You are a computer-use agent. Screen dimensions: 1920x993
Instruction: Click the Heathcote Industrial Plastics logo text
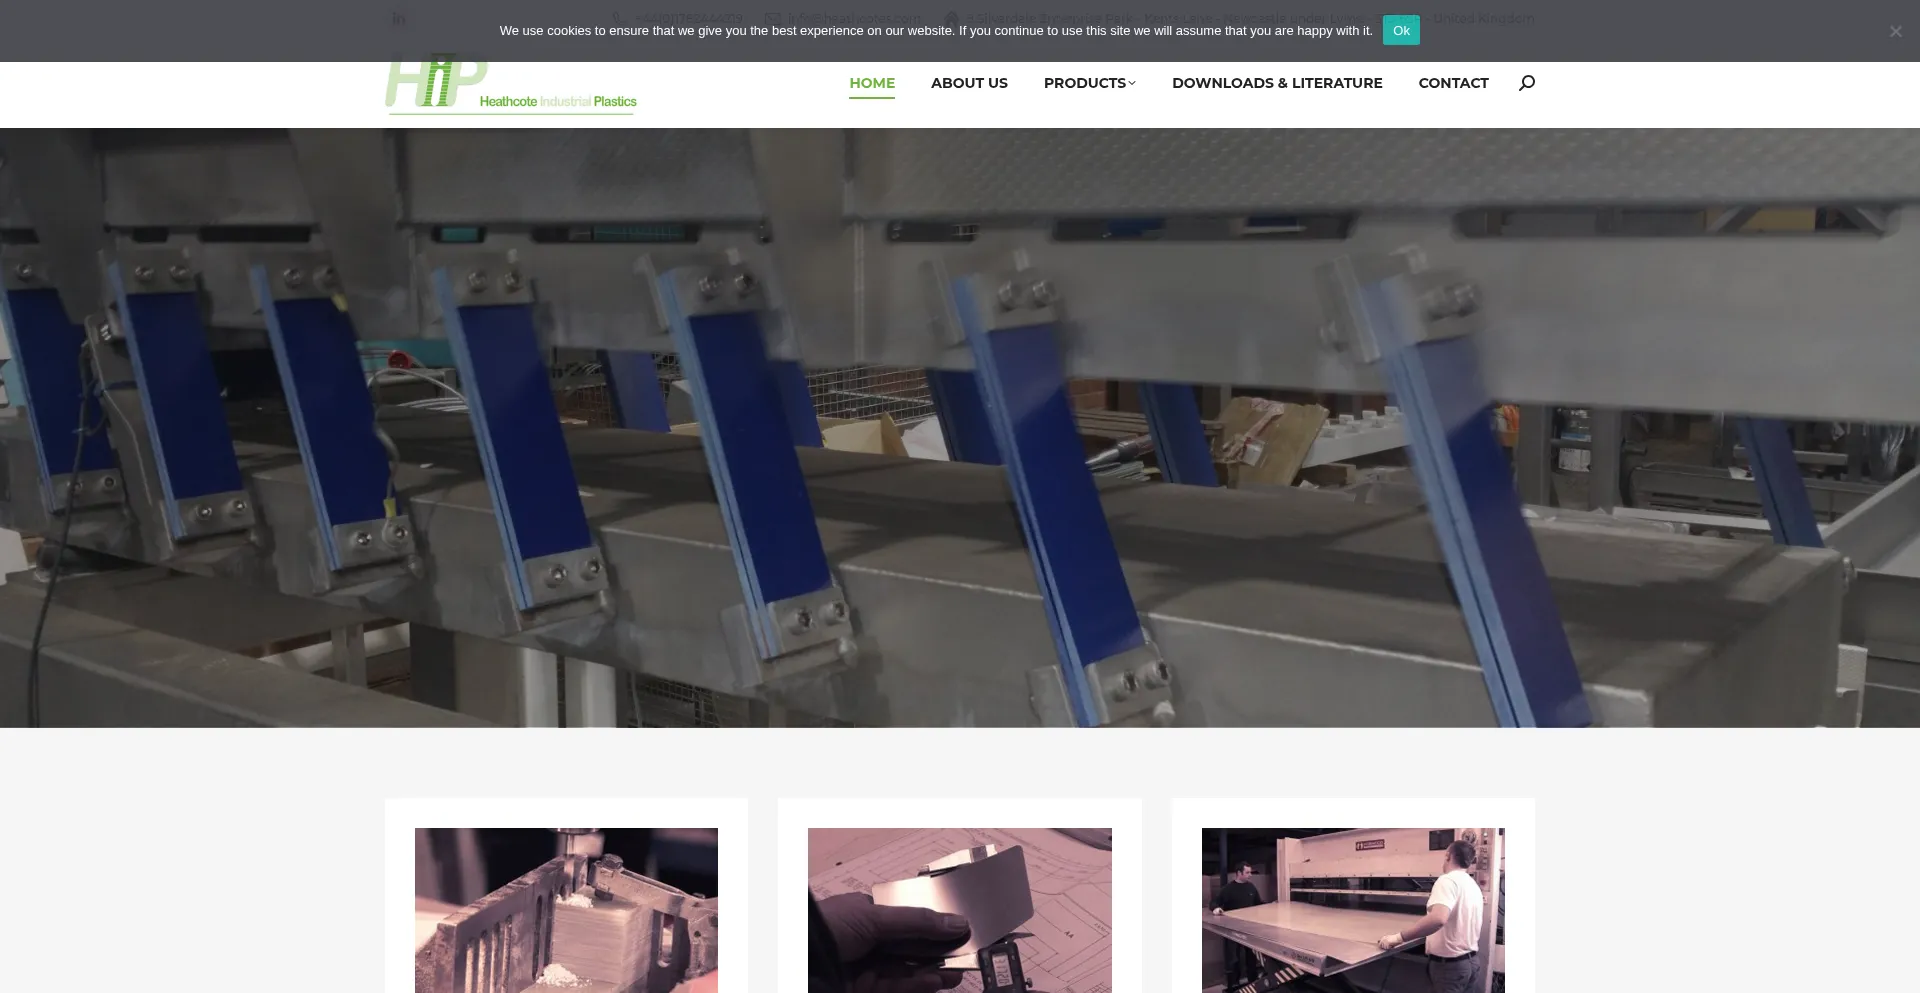pyautogui.click(x=558, y=102)
